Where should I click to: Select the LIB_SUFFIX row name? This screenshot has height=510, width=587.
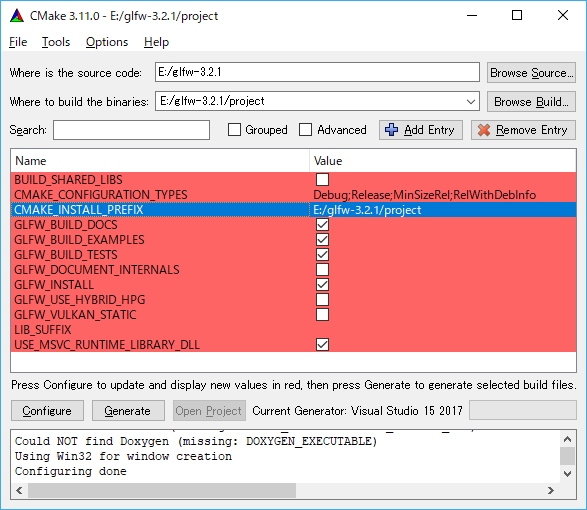point(43,330)
